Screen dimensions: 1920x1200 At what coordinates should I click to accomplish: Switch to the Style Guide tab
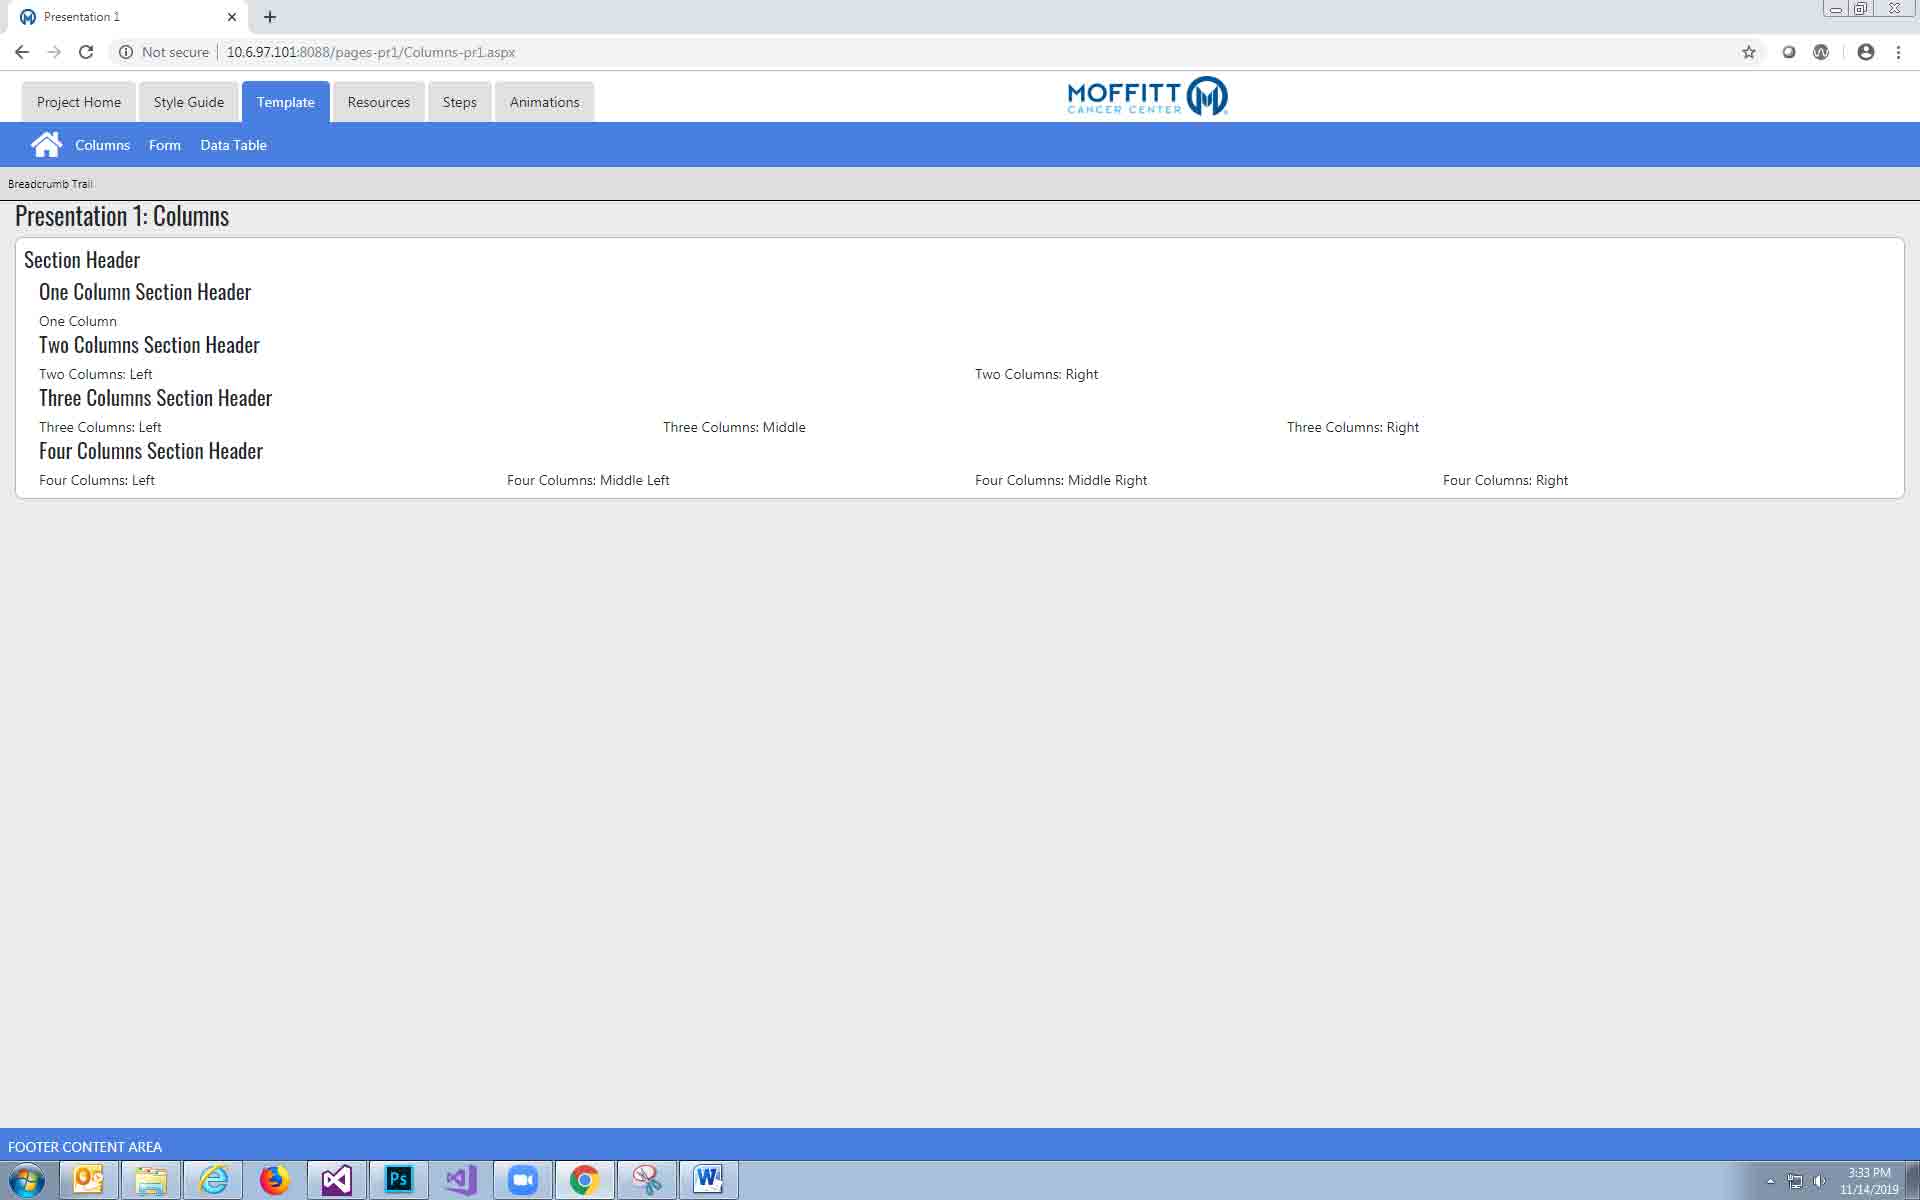[x=188, y=102]
